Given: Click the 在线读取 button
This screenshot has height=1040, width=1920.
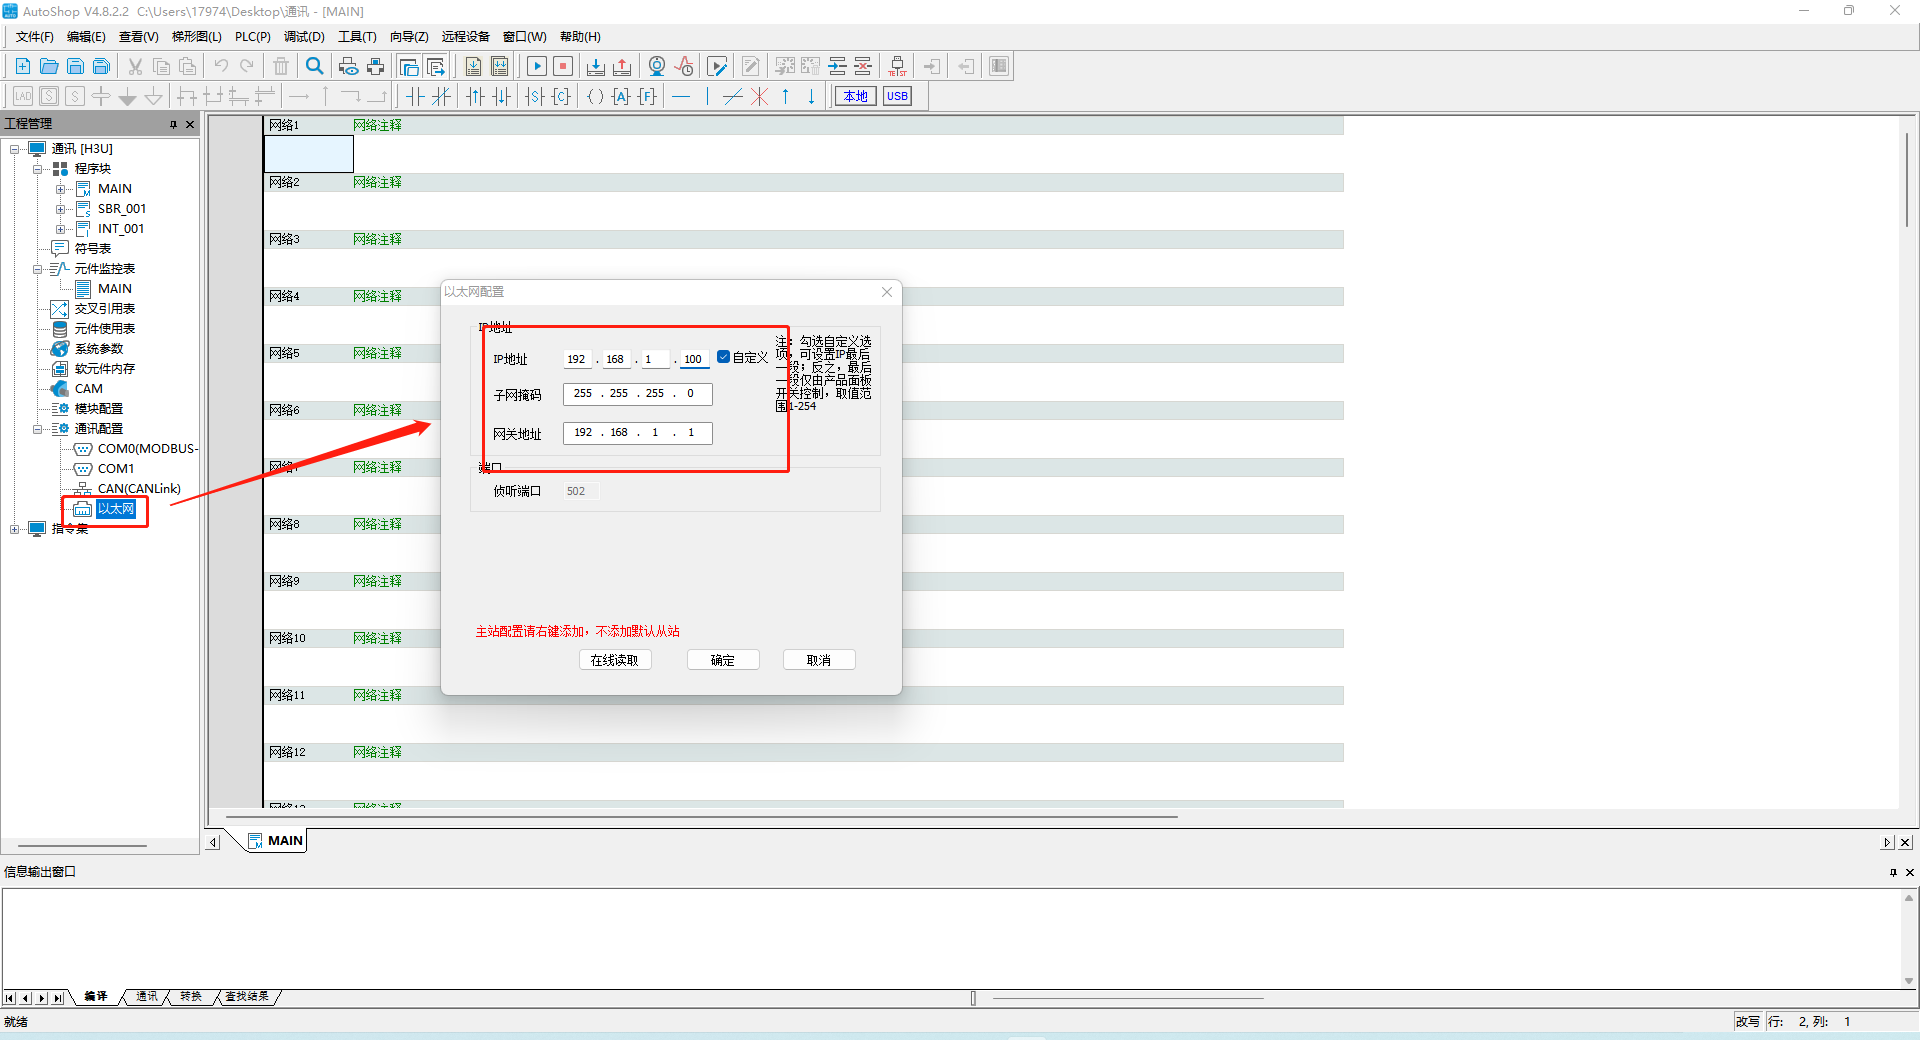Looking at the screenshot, I should (615, 660).
